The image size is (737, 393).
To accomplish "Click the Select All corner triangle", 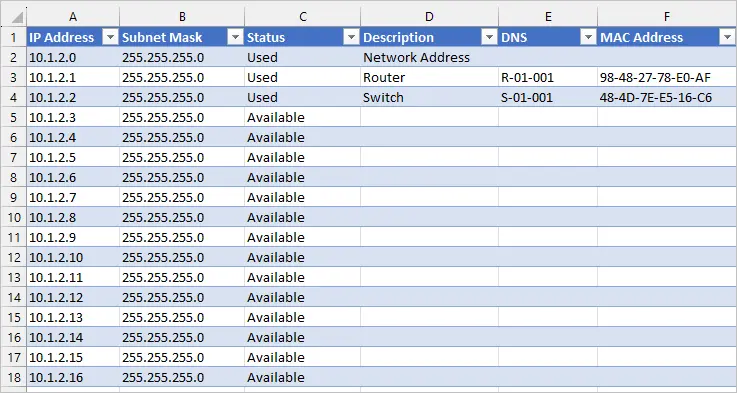I will pos(17,18).
